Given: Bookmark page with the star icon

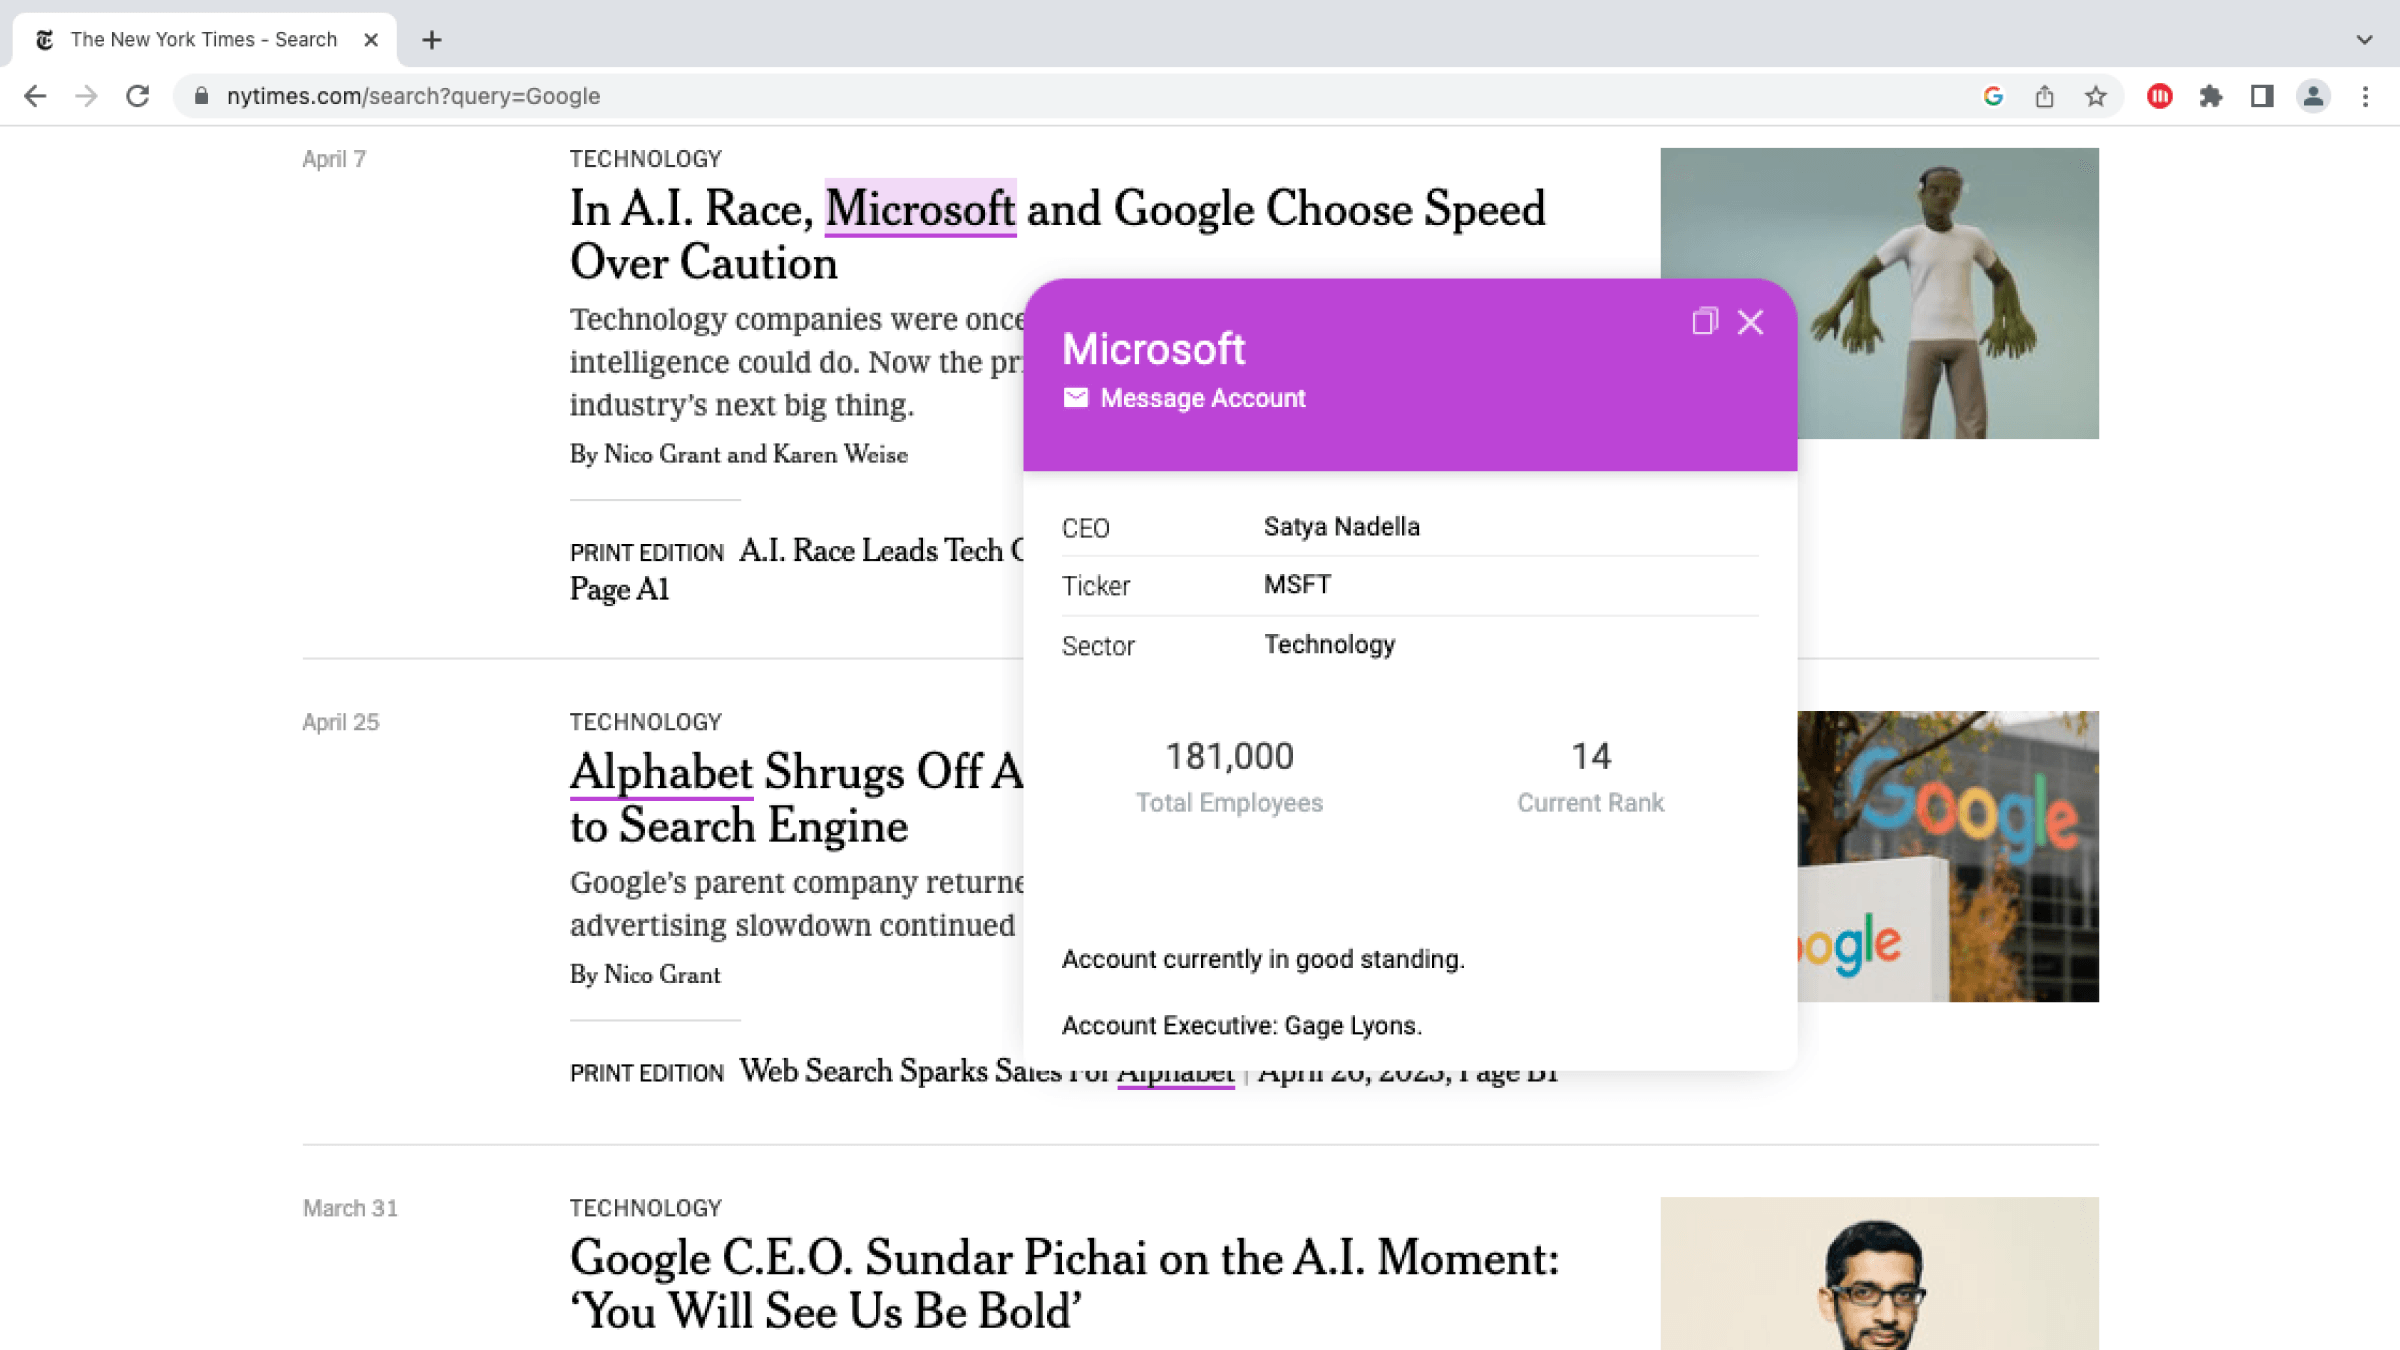Looking at the screenshot, I should (x=2096, y=96).
